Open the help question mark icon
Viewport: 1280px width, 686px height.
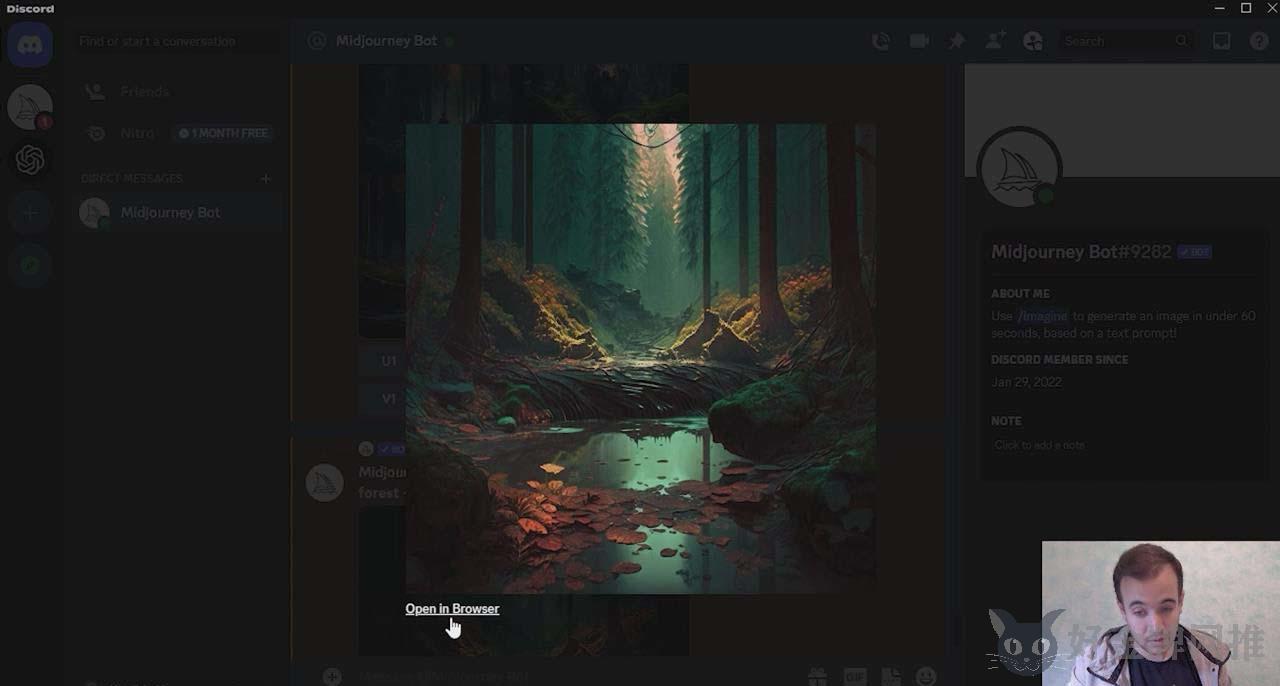point(1259,41)
